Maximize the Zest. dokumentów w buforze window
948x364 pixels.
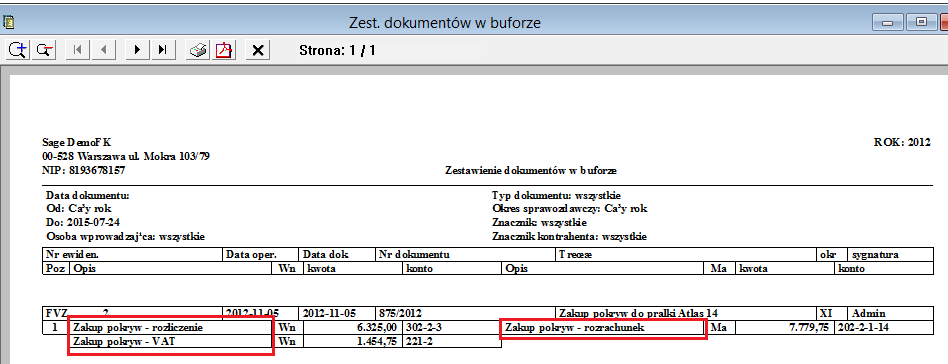[x=921, y=22]
